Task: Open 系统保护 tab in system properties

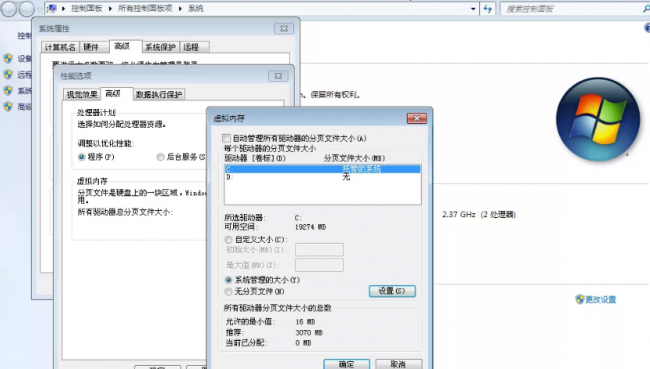Action: 160,47
